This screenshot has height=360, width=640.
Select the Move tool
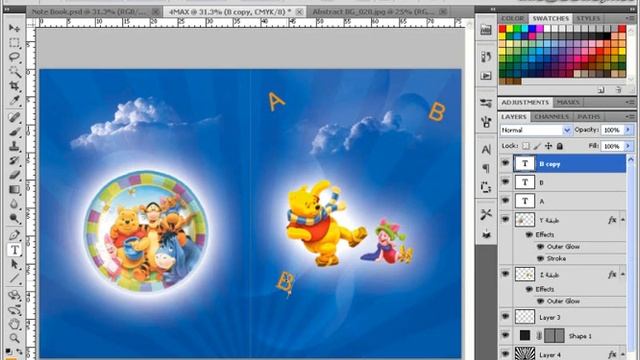14,28
